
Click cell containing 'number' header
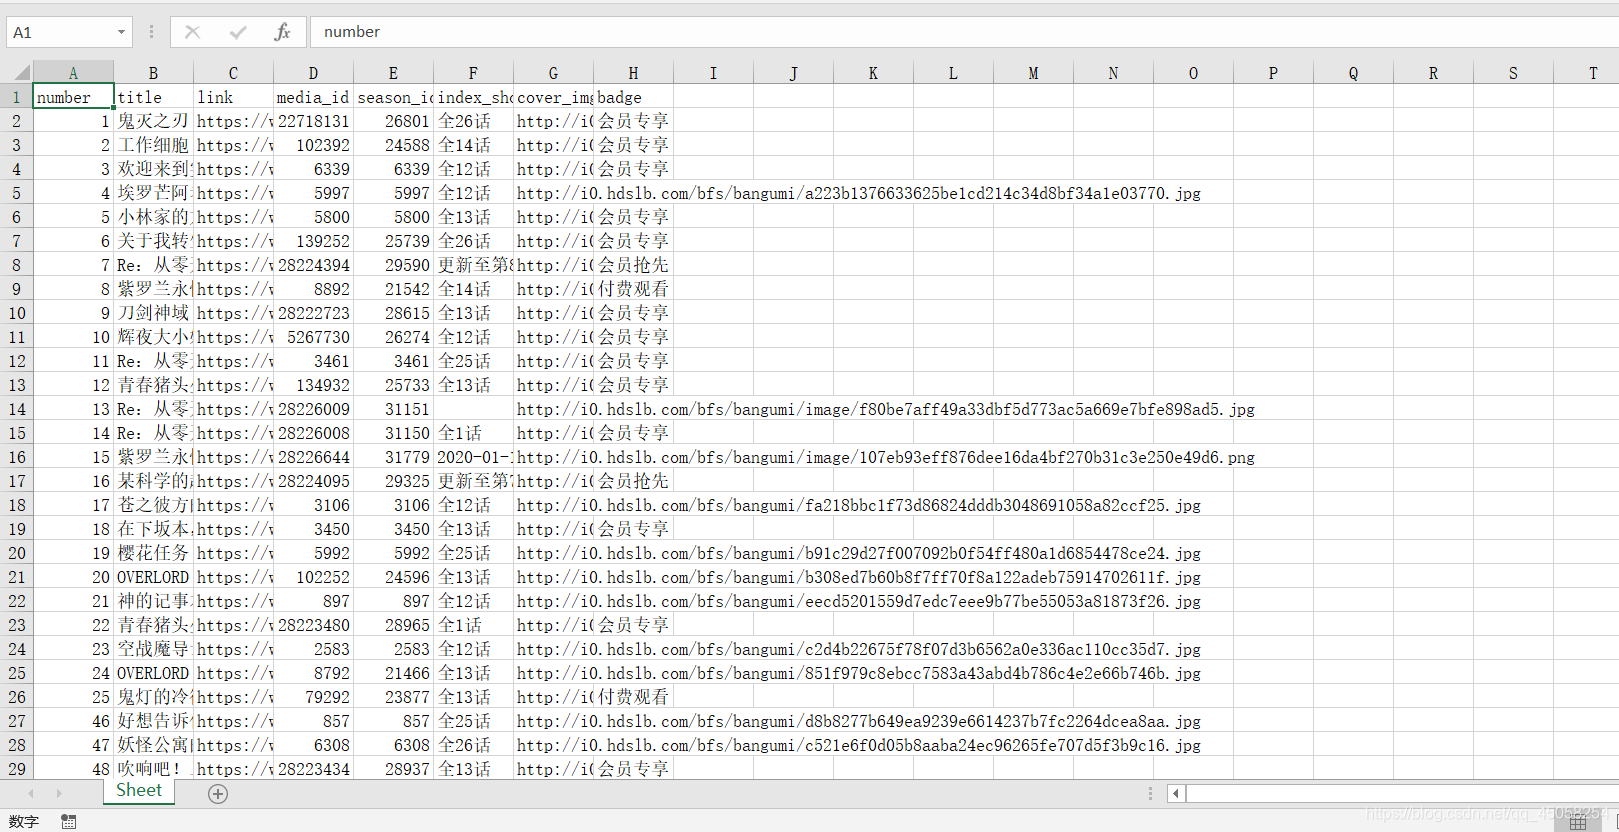tap(73, 97)
